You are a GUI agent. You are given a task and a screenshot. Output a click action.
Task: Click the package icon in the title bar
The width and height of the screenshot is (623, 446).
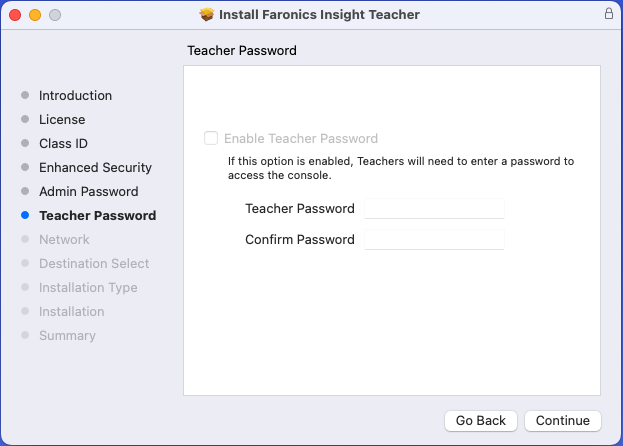pos(207,15)
